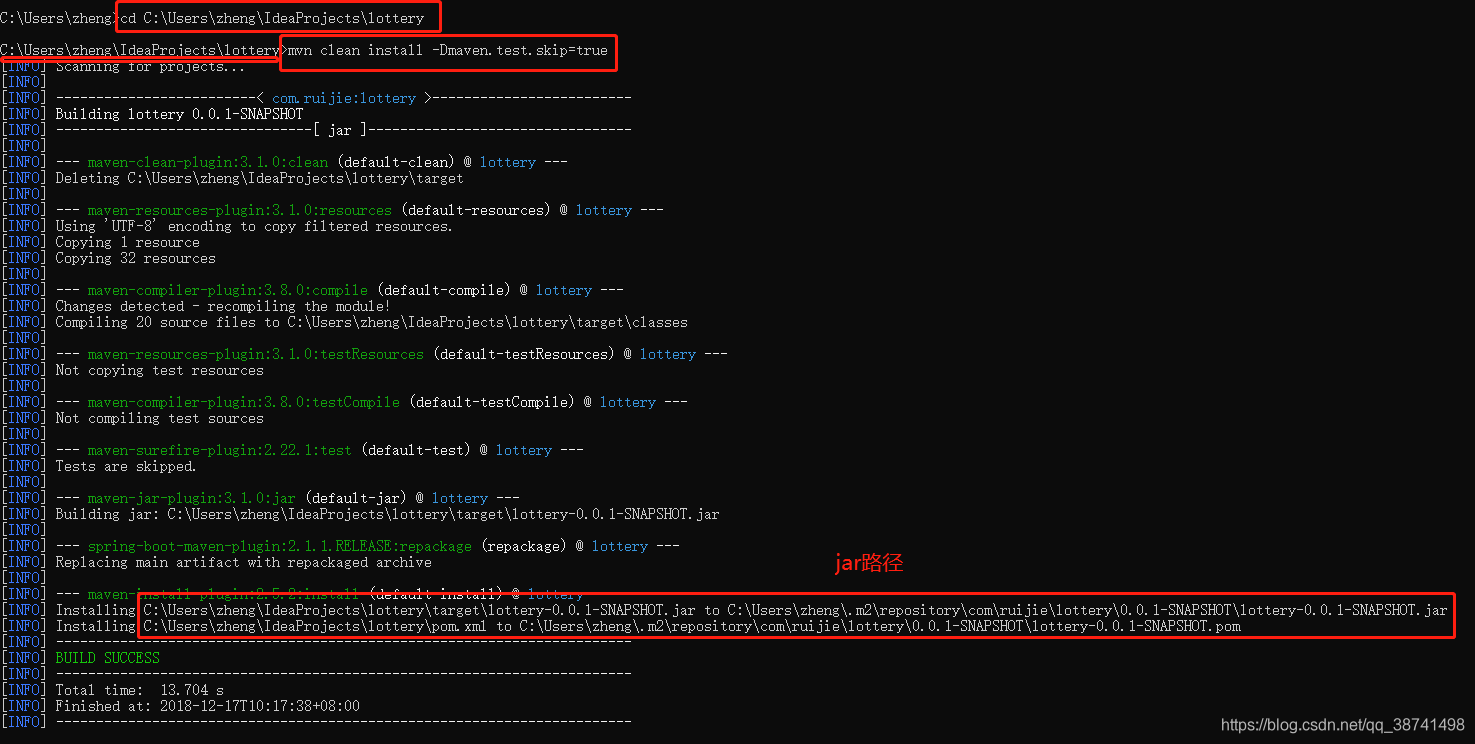The height and width of the screenshot is (744, 1475).
Task: Click the maven-resources-plugin:3.1.0:resources label
Action: (x=239, y=209)
